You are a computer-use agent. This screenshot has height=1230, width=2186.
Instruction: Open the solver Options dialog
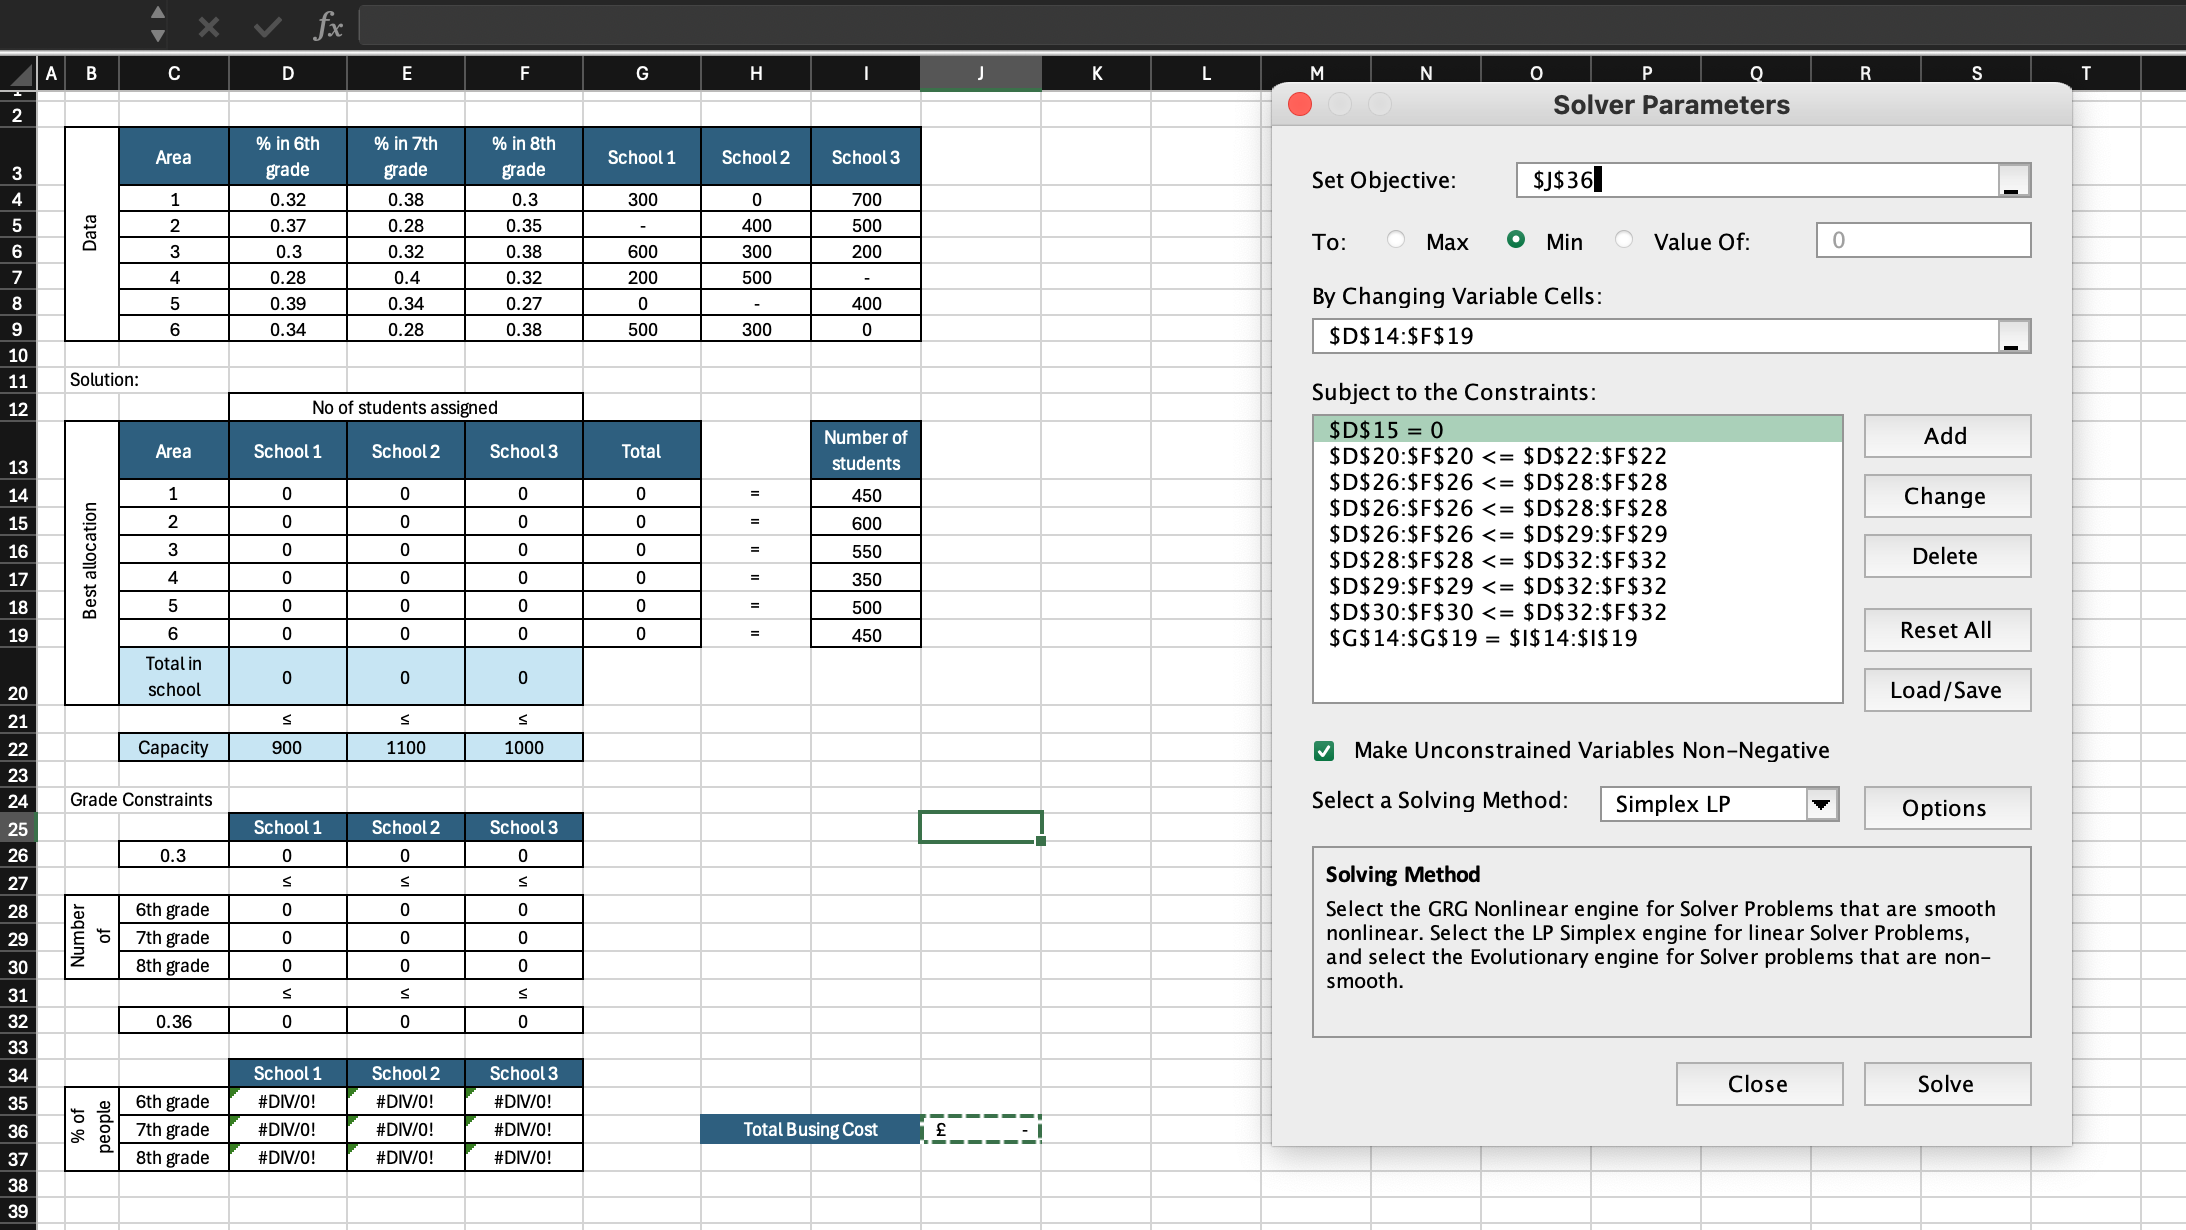click(x=1946, y=808)
